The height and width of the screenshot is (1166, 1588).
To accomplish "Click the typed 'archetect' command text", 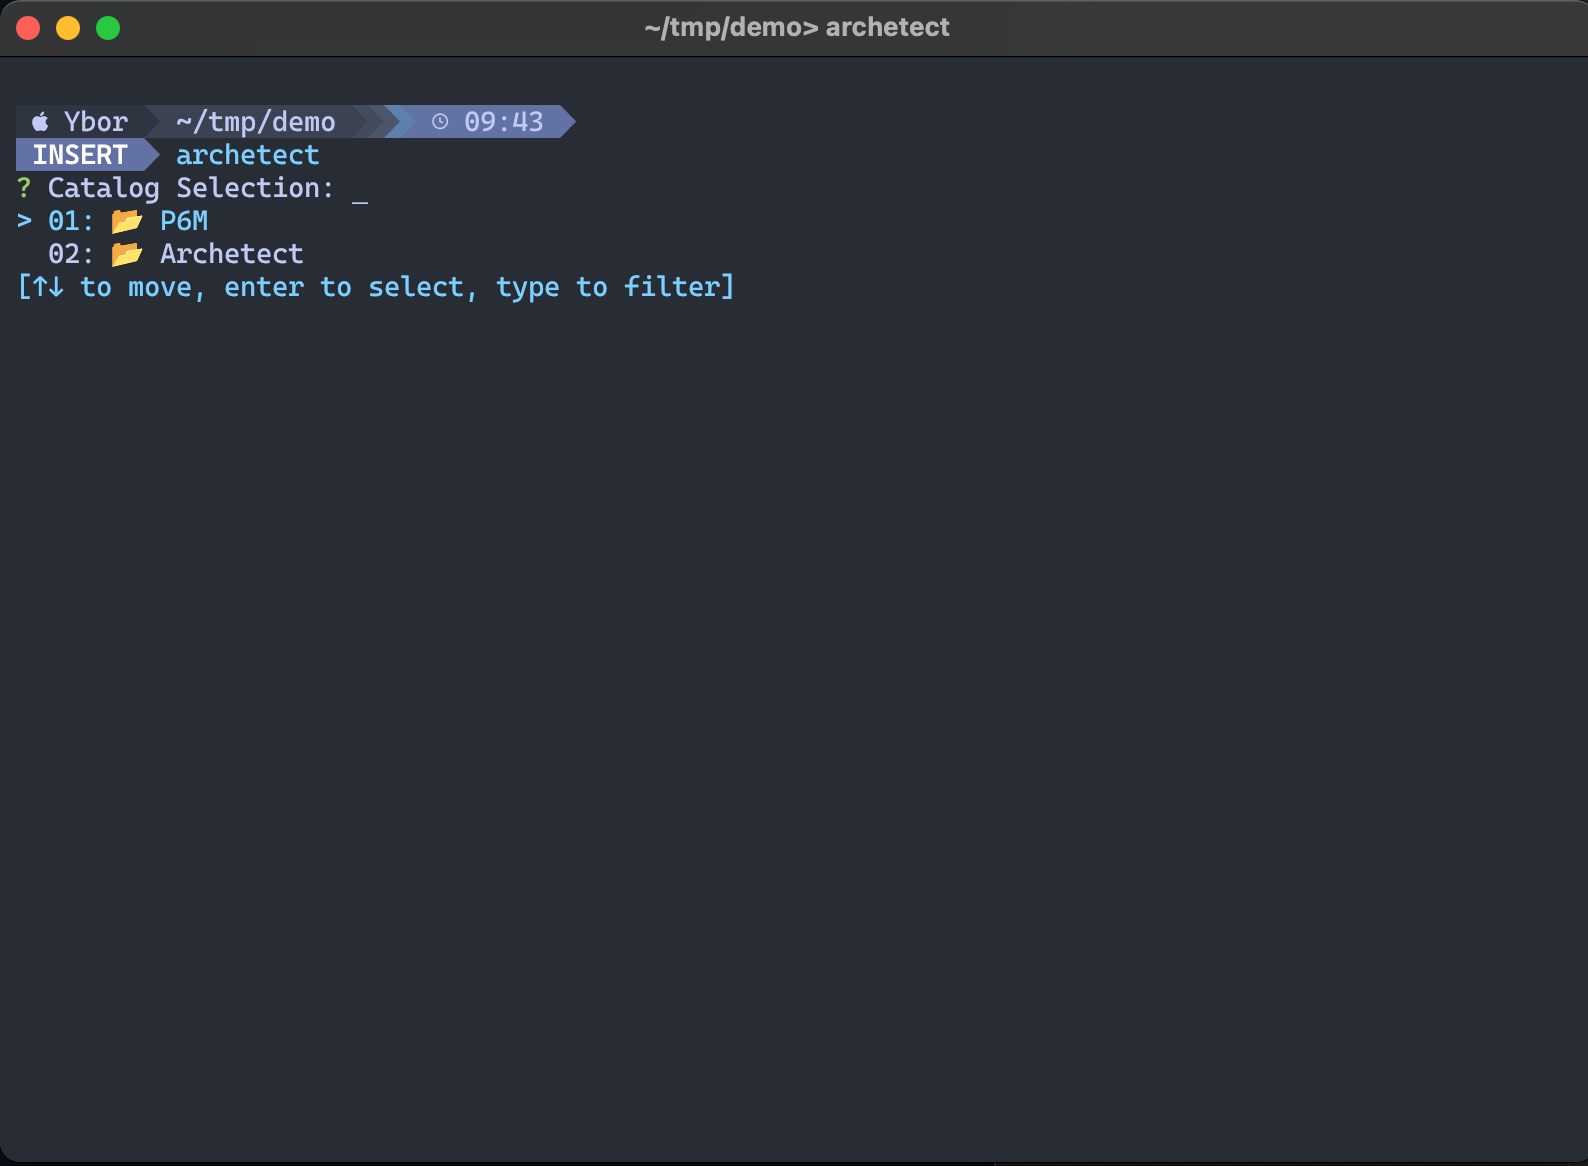I will (x=247, y=155).
